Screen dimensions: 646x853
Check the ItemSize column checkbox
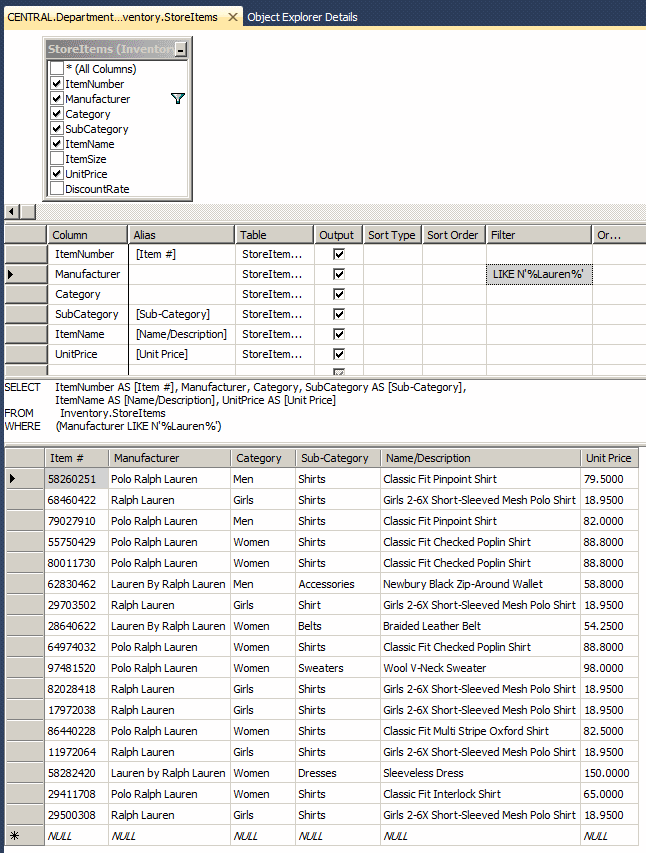coord(57,159)
